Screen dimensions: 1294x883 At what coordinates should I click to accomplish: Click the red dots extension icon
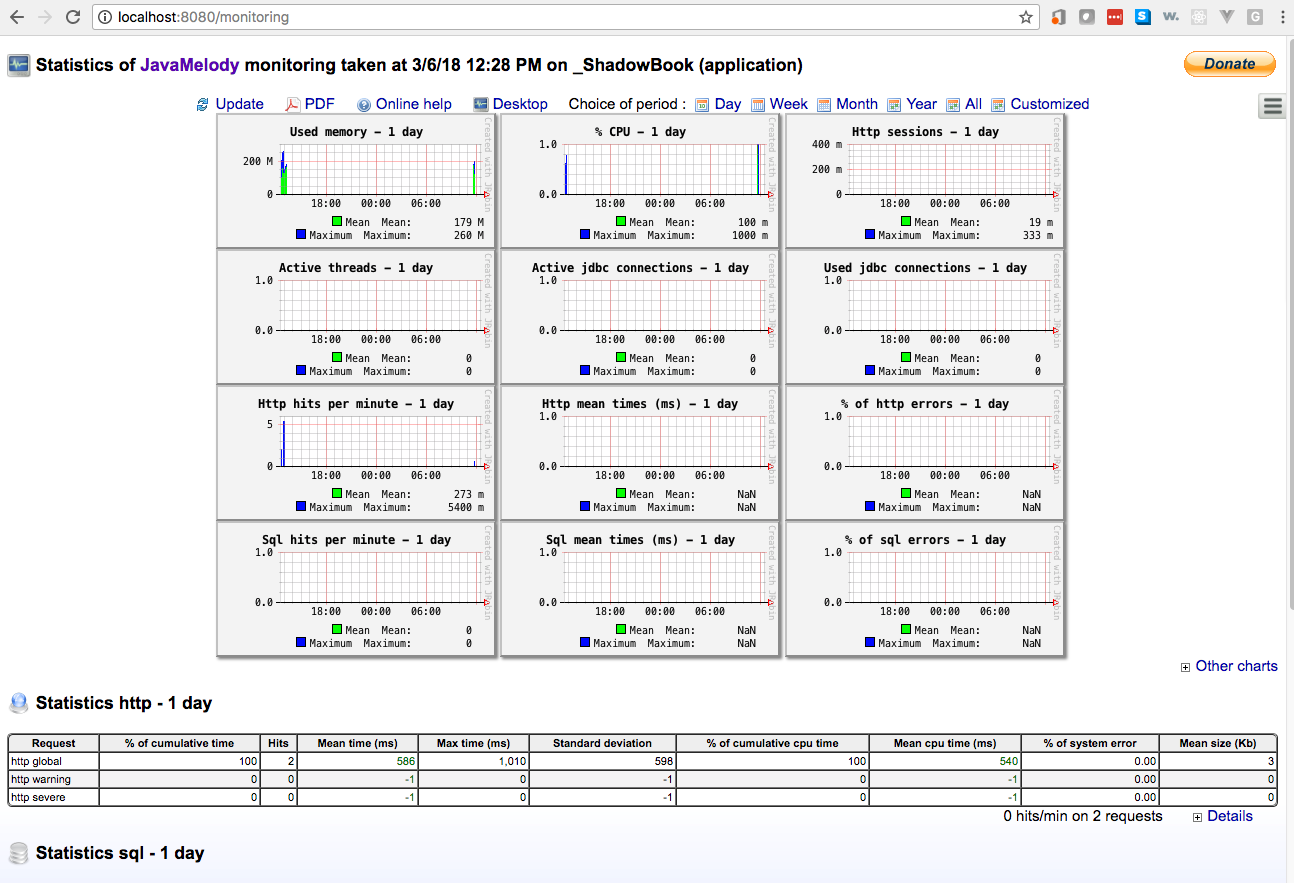1114,17
